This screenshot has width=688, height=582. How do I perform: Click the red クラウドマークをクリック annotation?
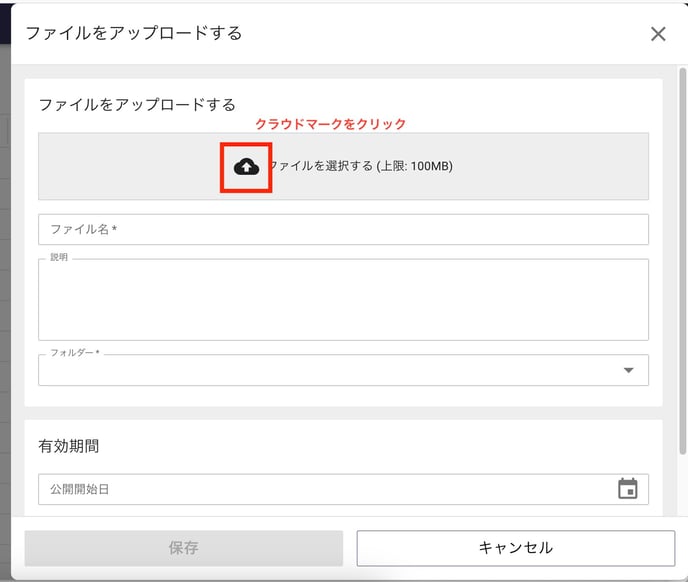[x=330, y=124]
